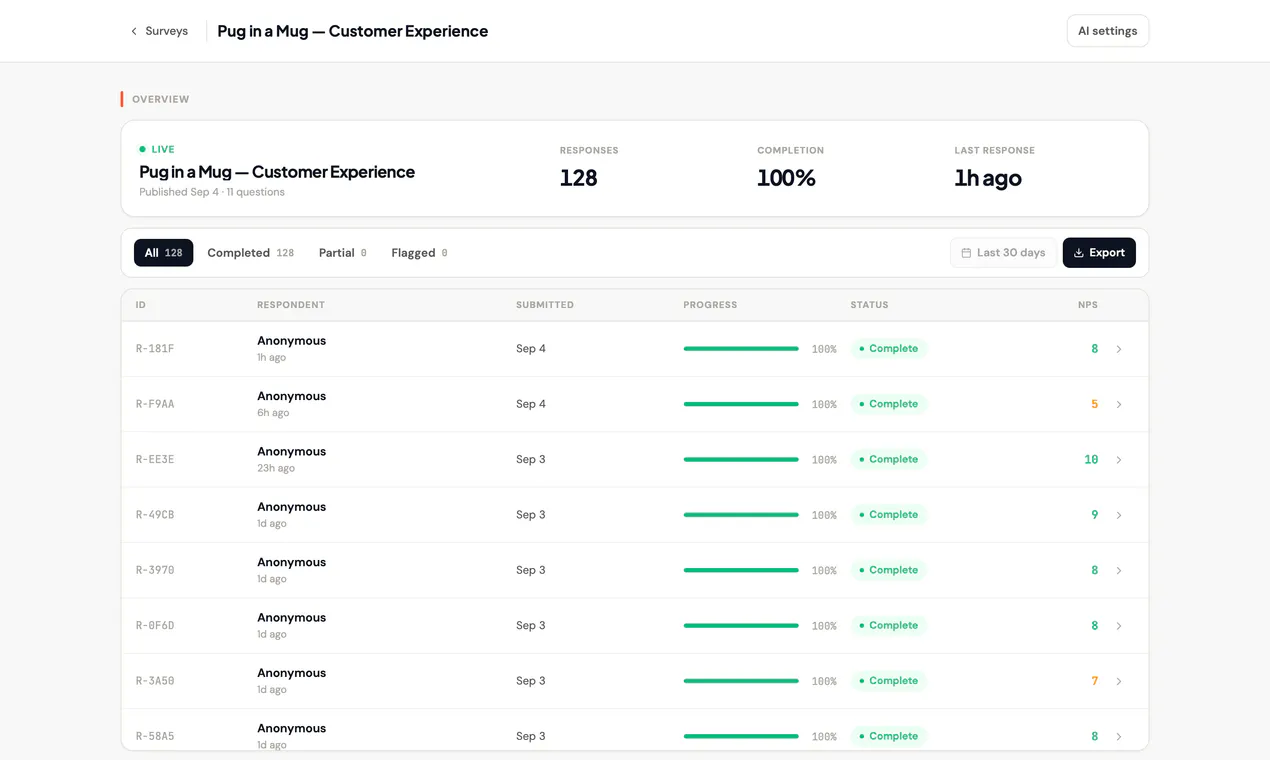Click the Complete status badge of R-181F

tap(889, 349)
